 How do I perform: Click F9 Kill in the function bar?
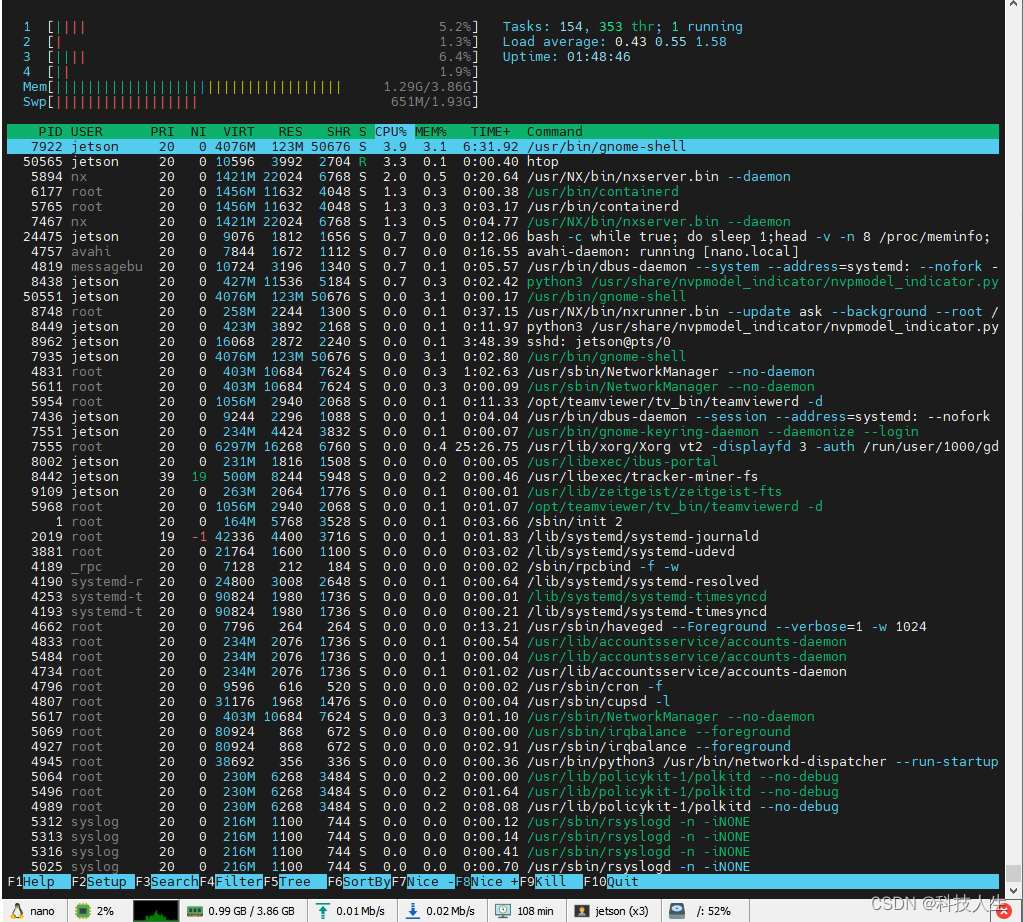[x=550, y=882]
